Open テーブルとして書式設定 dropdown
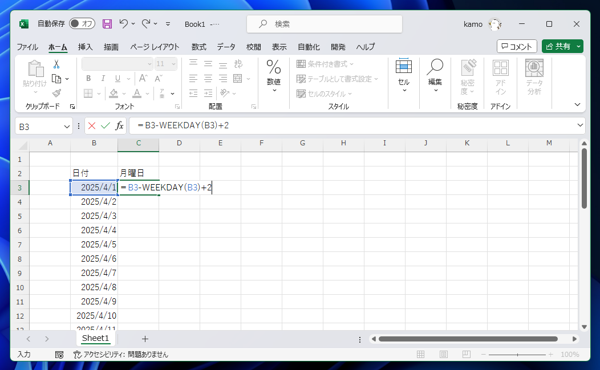 pos(337,79)
